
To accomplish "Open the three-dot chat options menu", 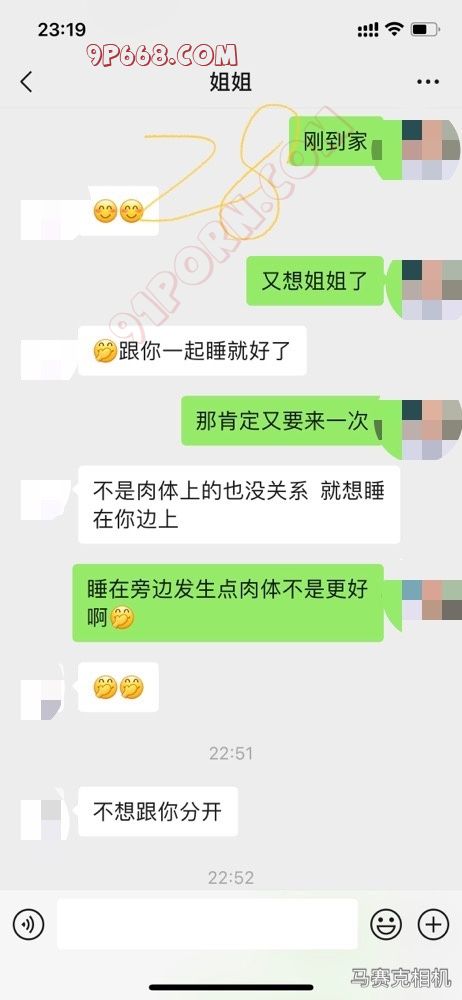I will 427,82.
